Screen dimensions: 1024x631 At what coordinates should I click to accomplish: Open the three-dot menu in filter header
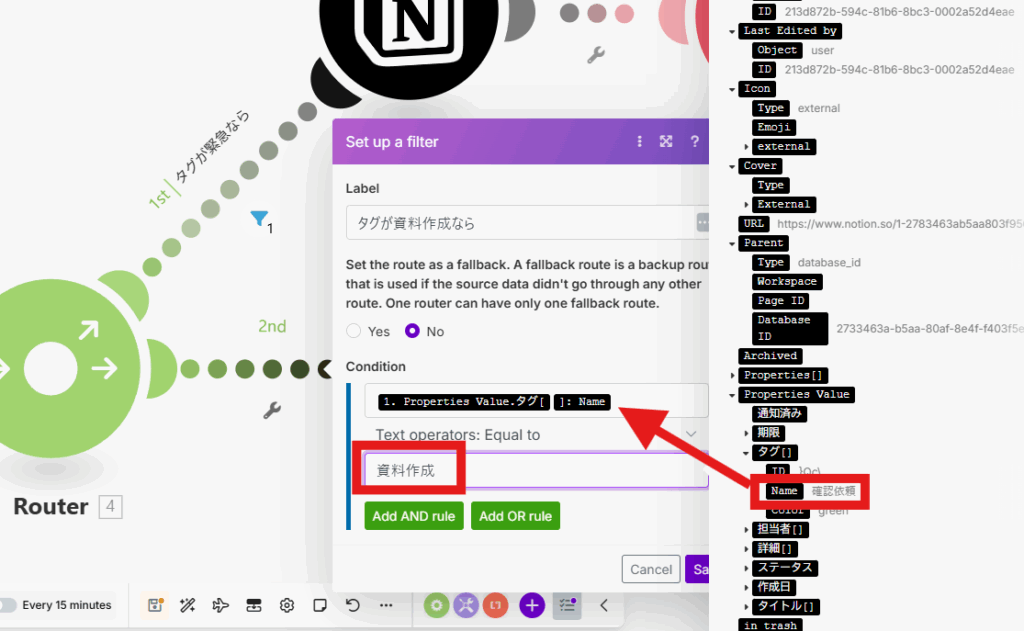(640, 142)
